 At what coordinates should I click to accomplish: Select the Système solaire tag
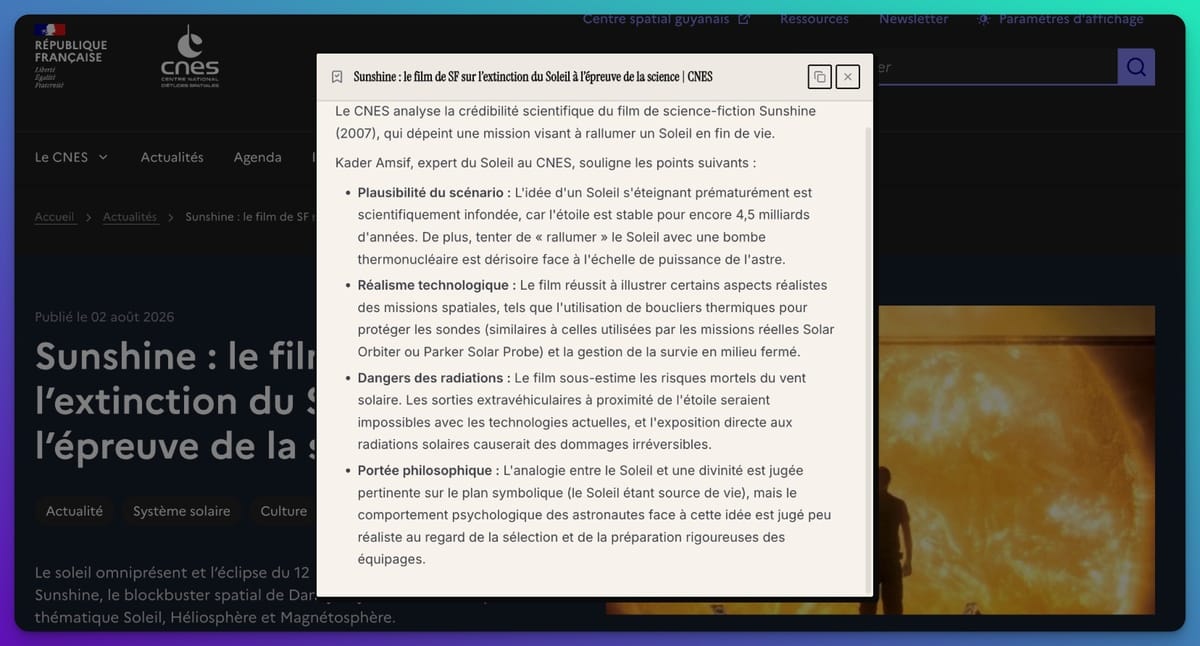pyautogui.click(x=182, y=511)
